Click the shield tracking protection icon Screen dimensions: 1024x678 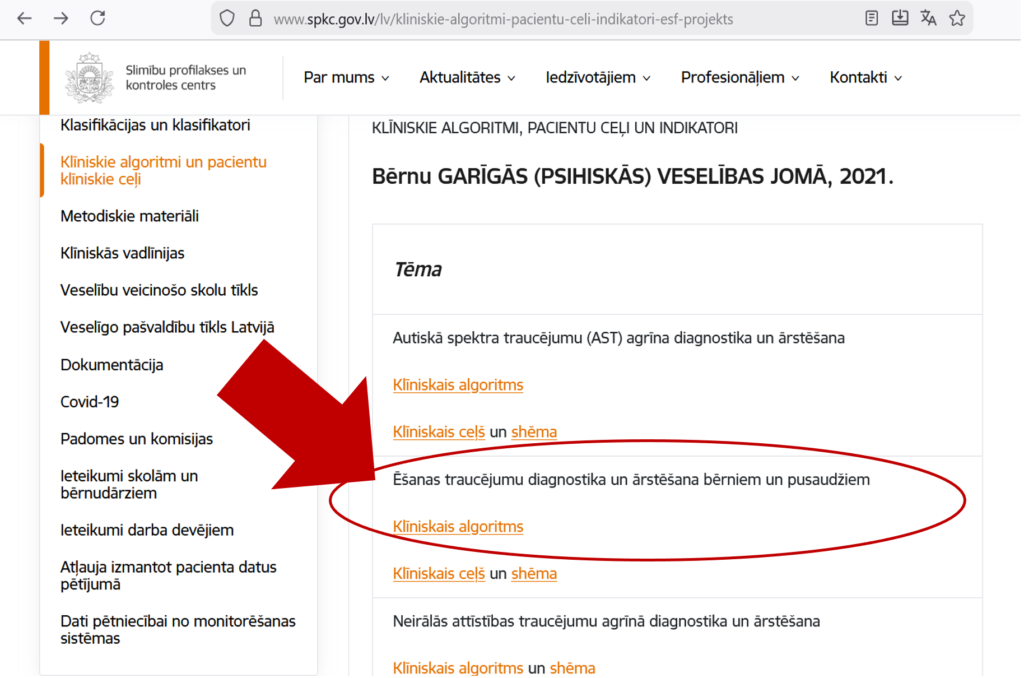227,18
